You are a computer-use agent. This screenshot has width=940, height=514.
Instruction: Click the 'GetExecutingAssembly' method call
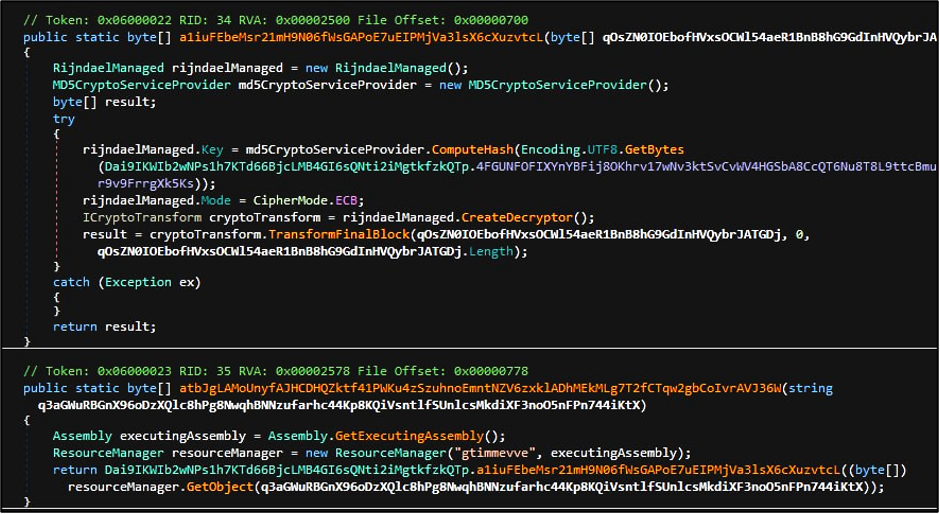(409, 435)
